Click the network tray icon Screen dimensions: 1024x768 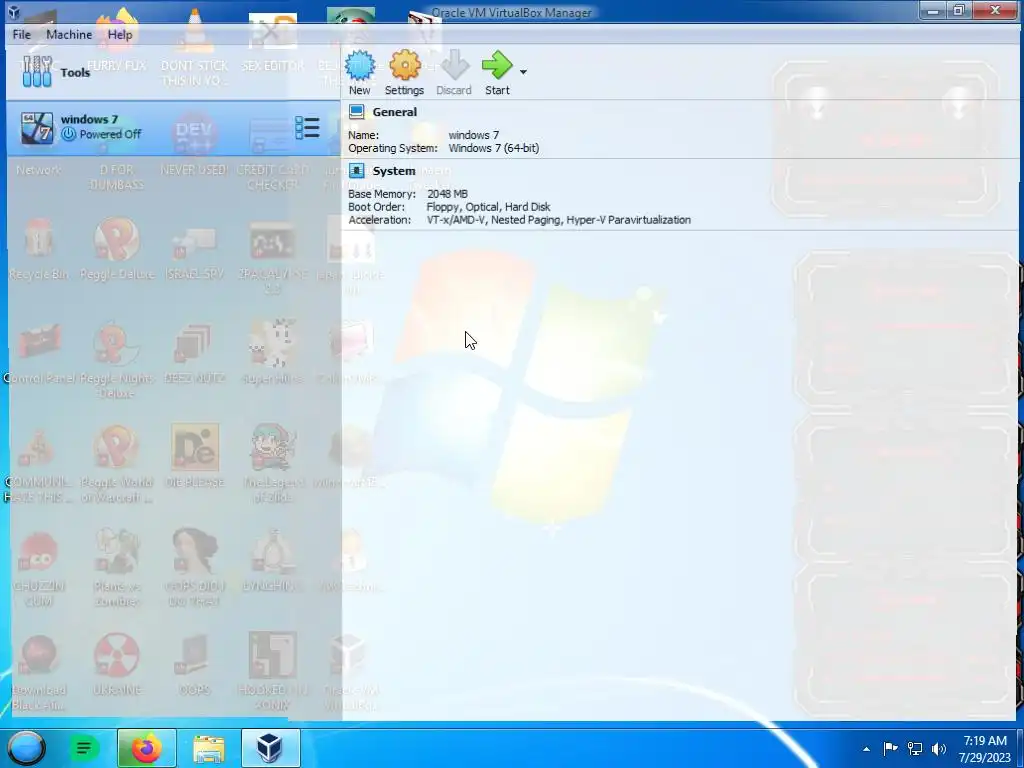click(915, 749)
